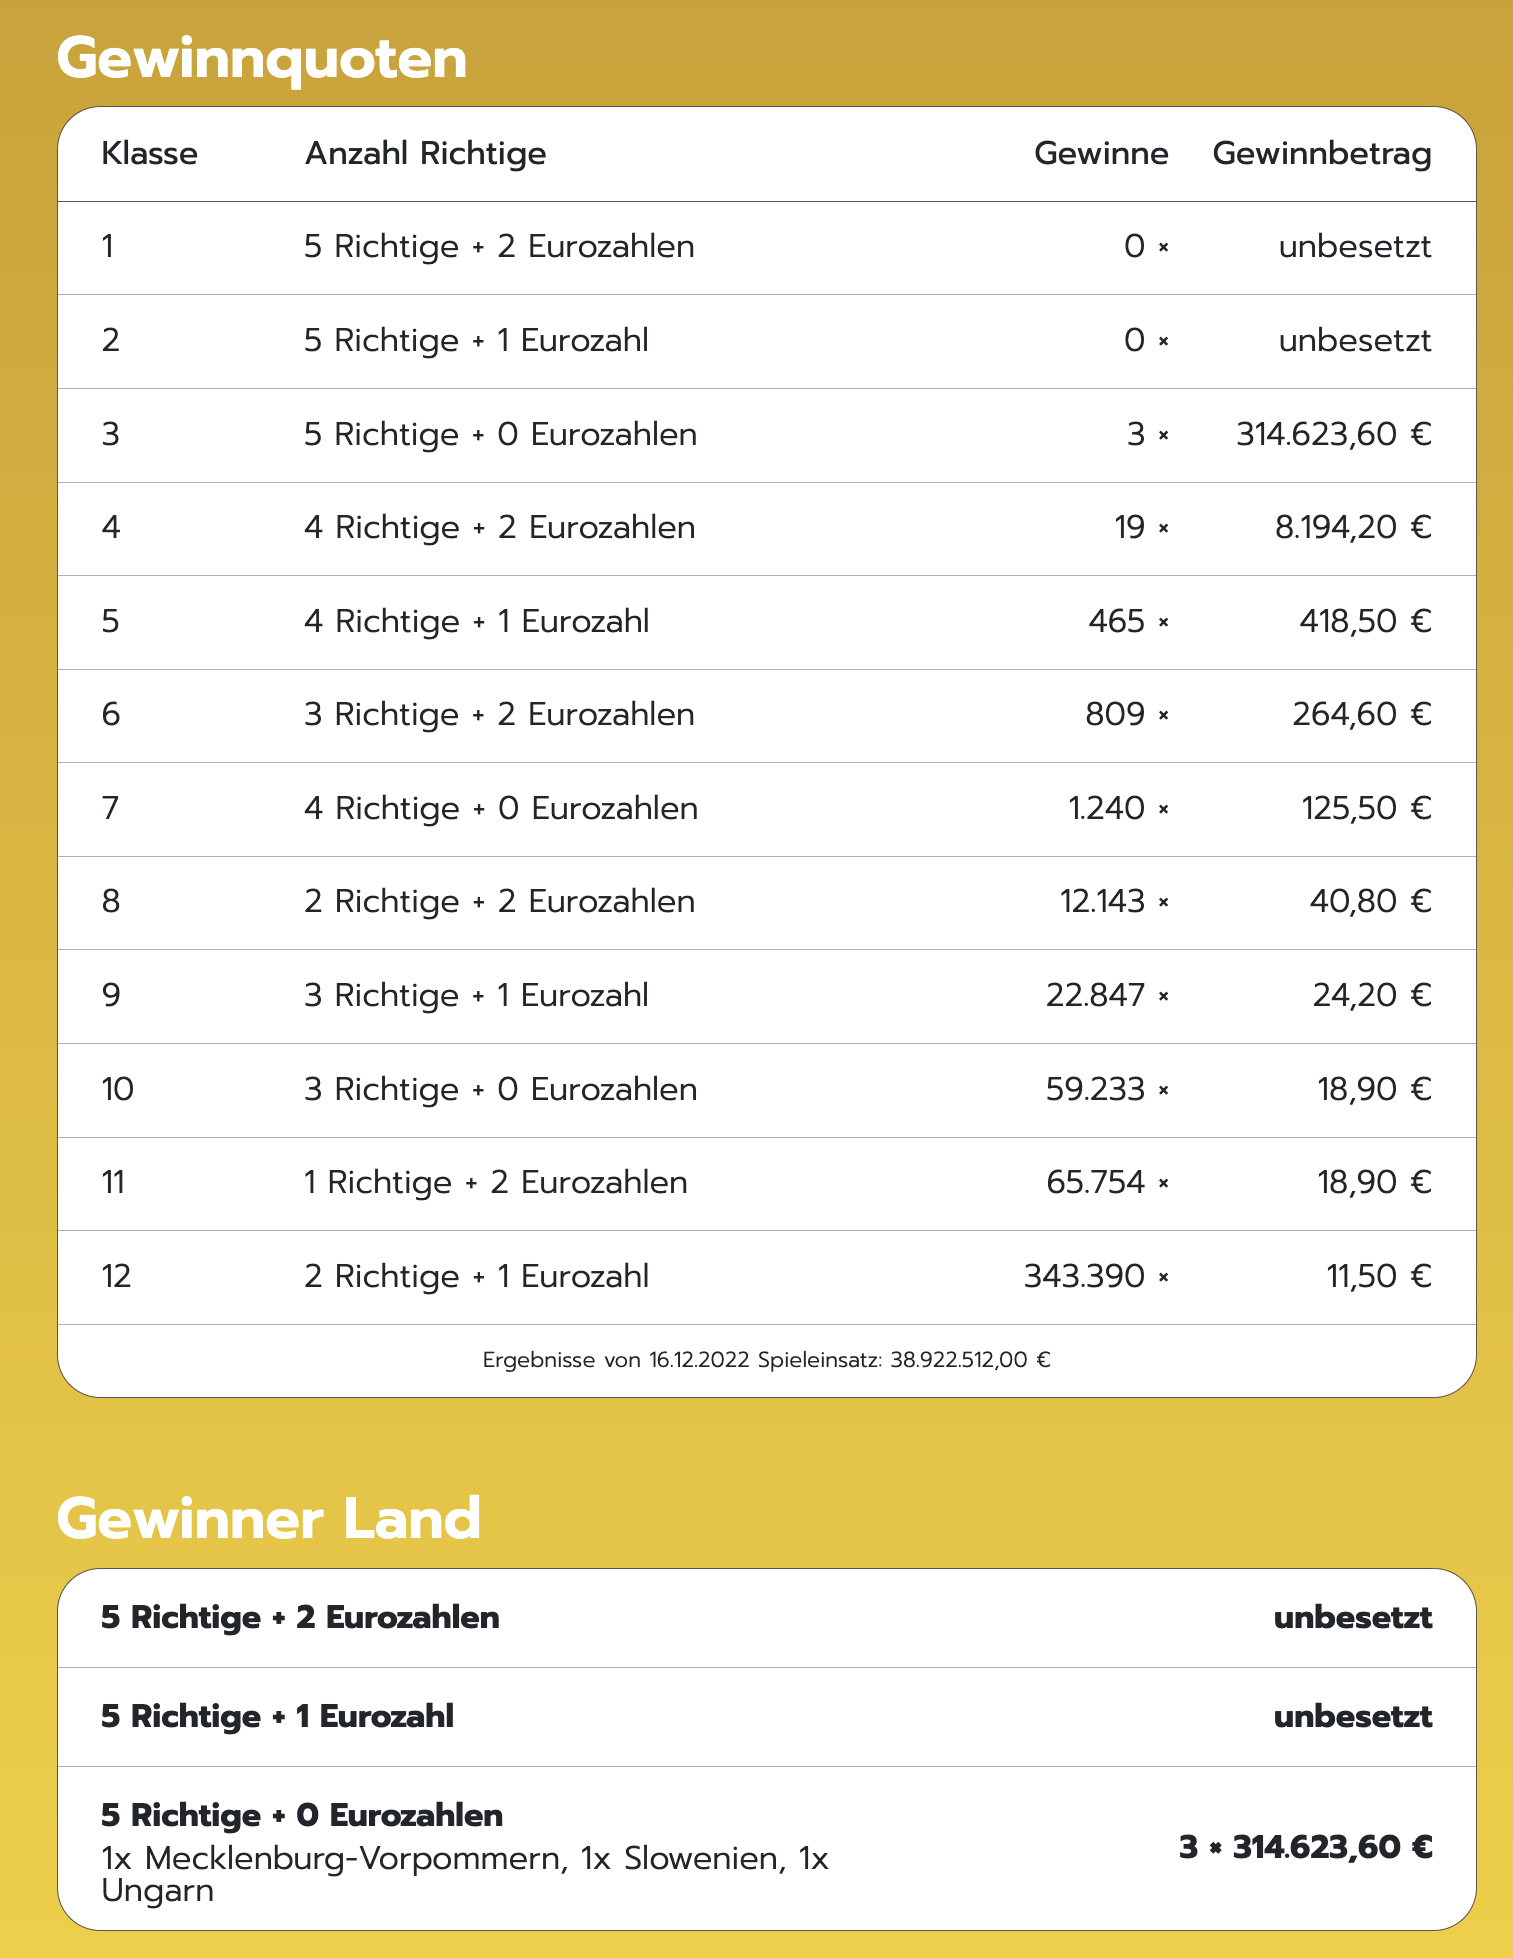This screenshot has width=1513, height=1958.
Task: Select the bold 3 × 314.623,60 € total
Action: click(1306, 1847)
